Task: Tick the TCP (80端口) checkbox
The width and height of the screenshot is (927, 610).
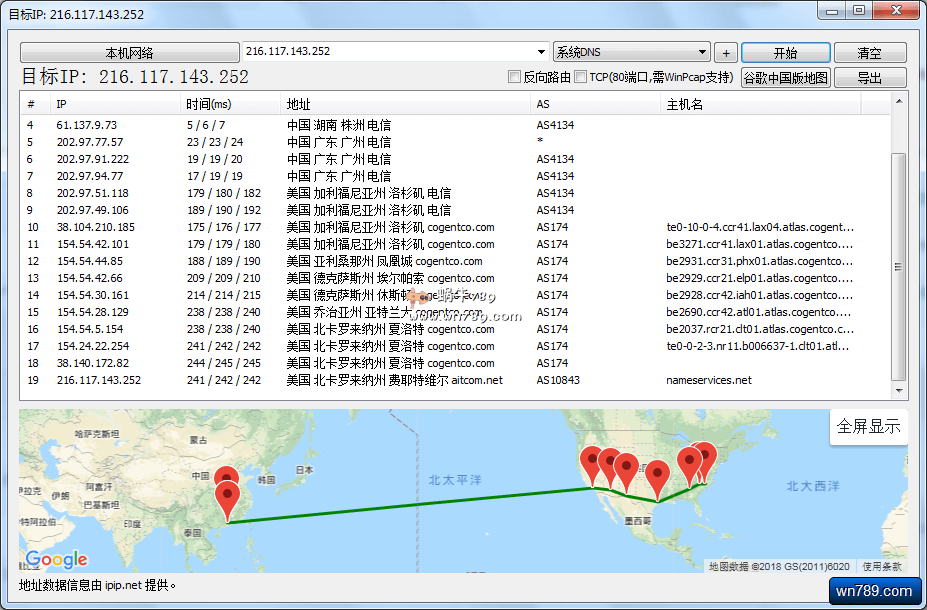Action: [581, 77]
